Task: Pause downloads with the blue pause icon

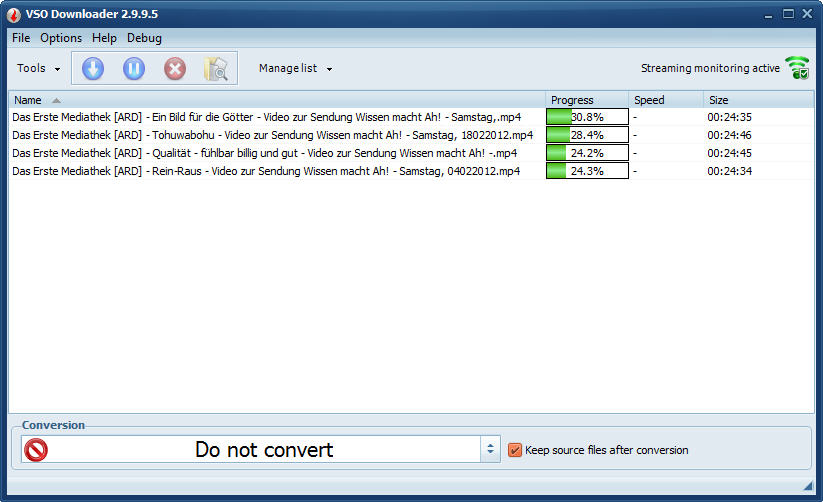Action: (134, 68)
